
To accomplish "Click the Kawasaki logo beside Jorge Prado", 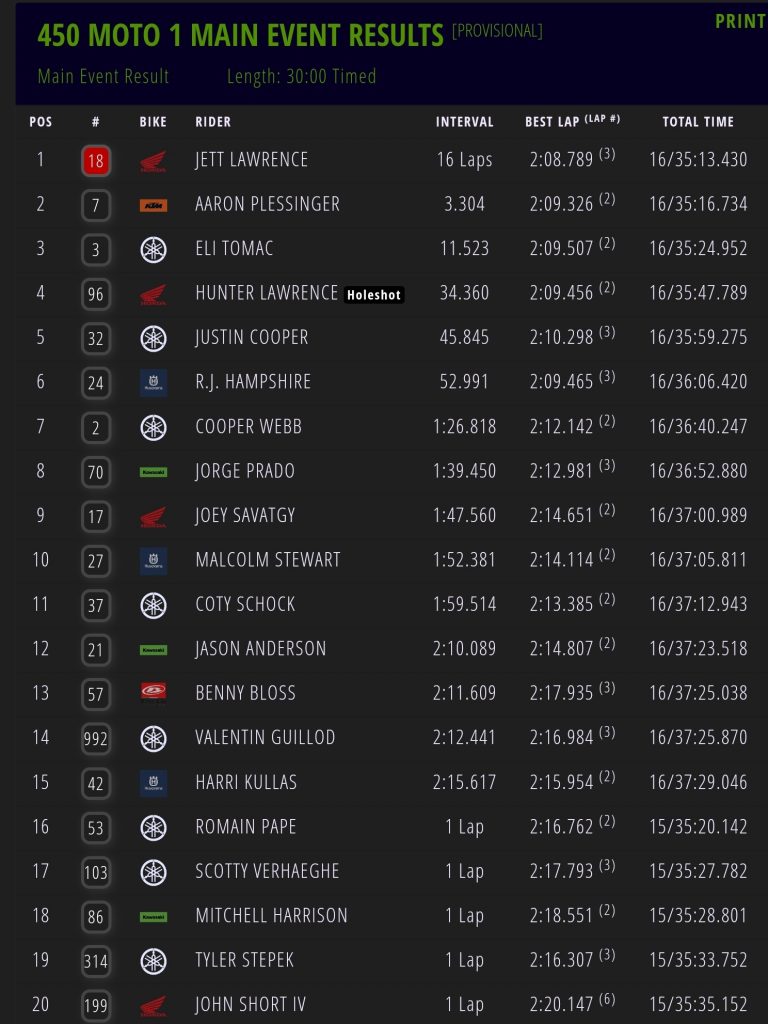I will click(153, 471).
